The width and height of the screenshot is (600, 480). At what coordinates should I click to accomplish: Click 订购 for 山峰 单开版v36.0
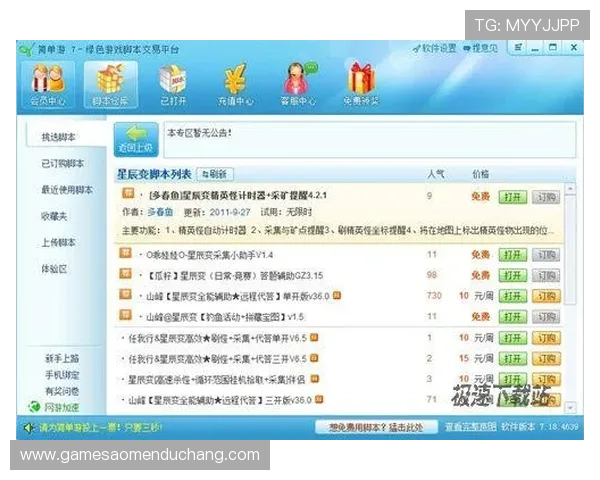pyautogui.click(x=546, y=296)
